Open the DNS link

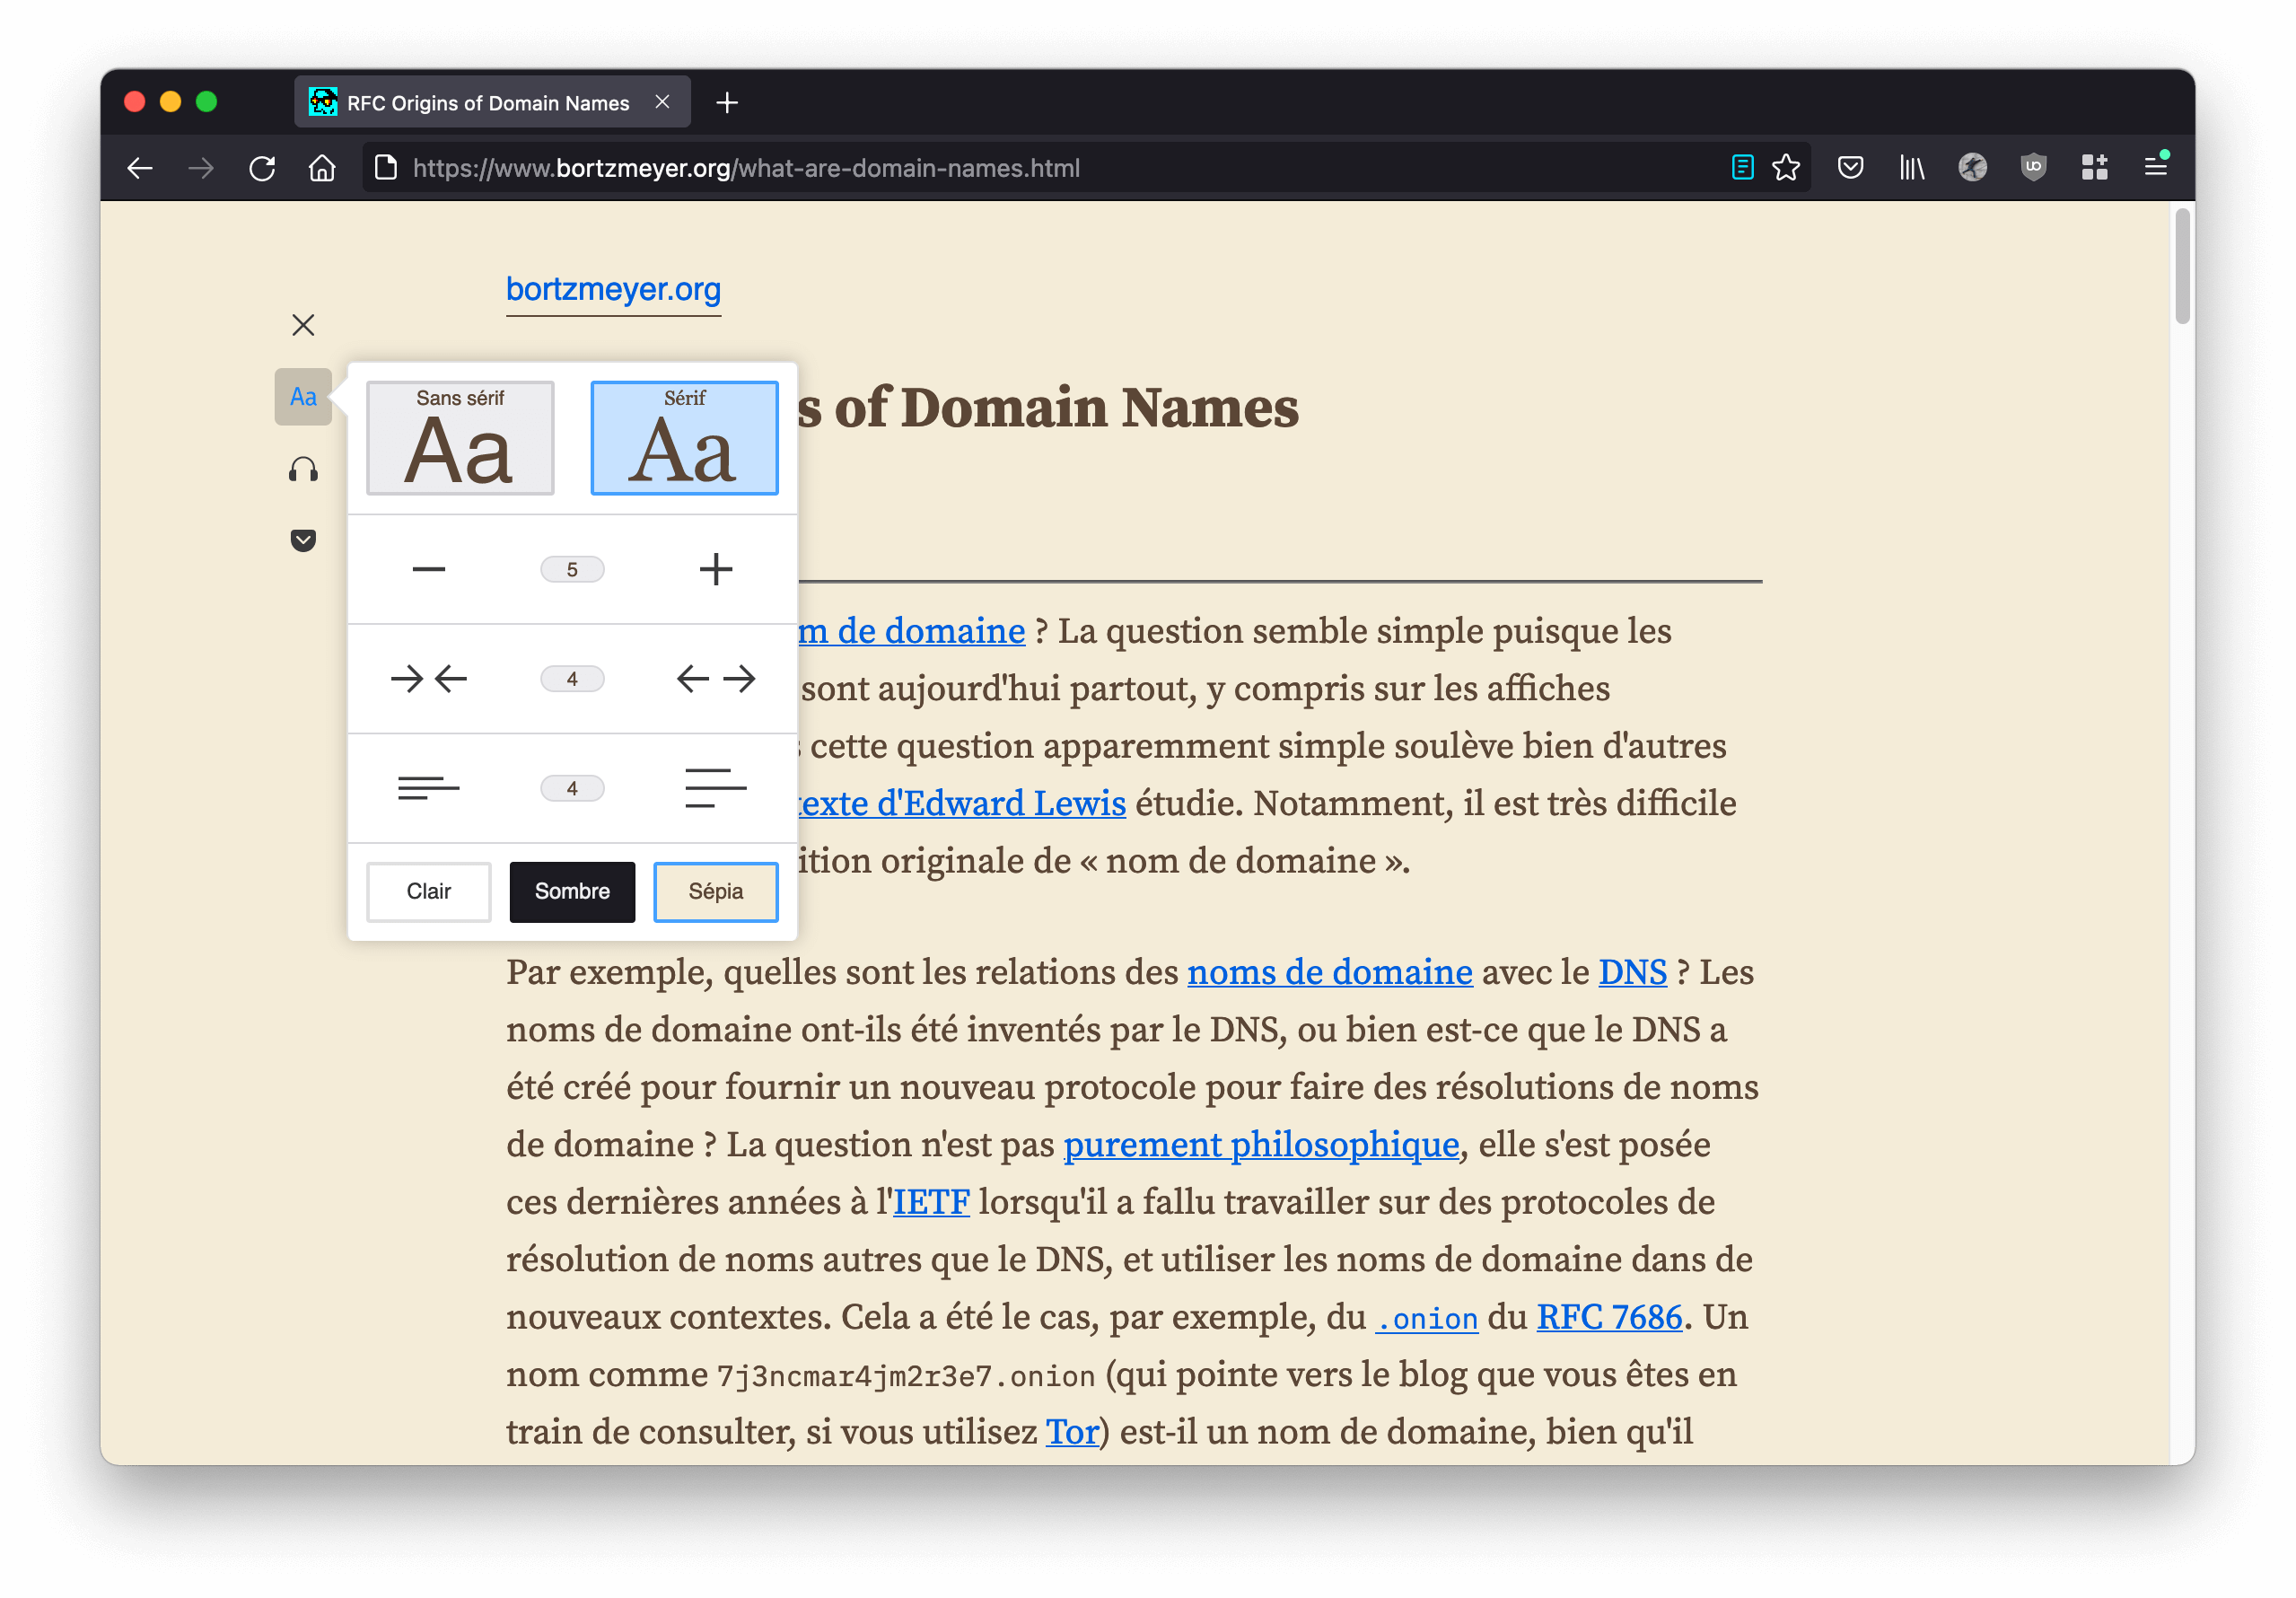pos(1632,972)
